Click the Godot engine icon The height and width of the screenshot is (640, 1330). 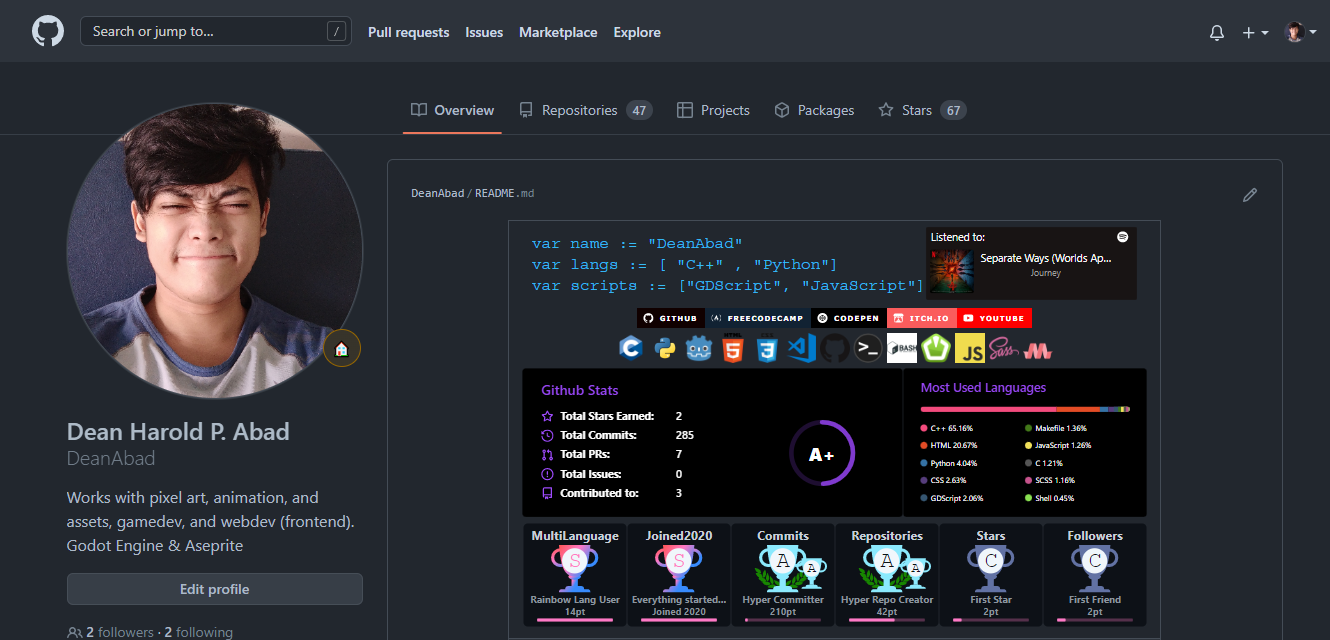coord(699,348)
